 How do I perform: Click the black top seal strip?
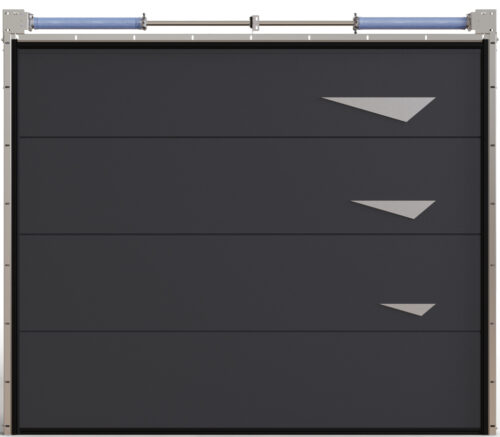click(x=249, y=45)
